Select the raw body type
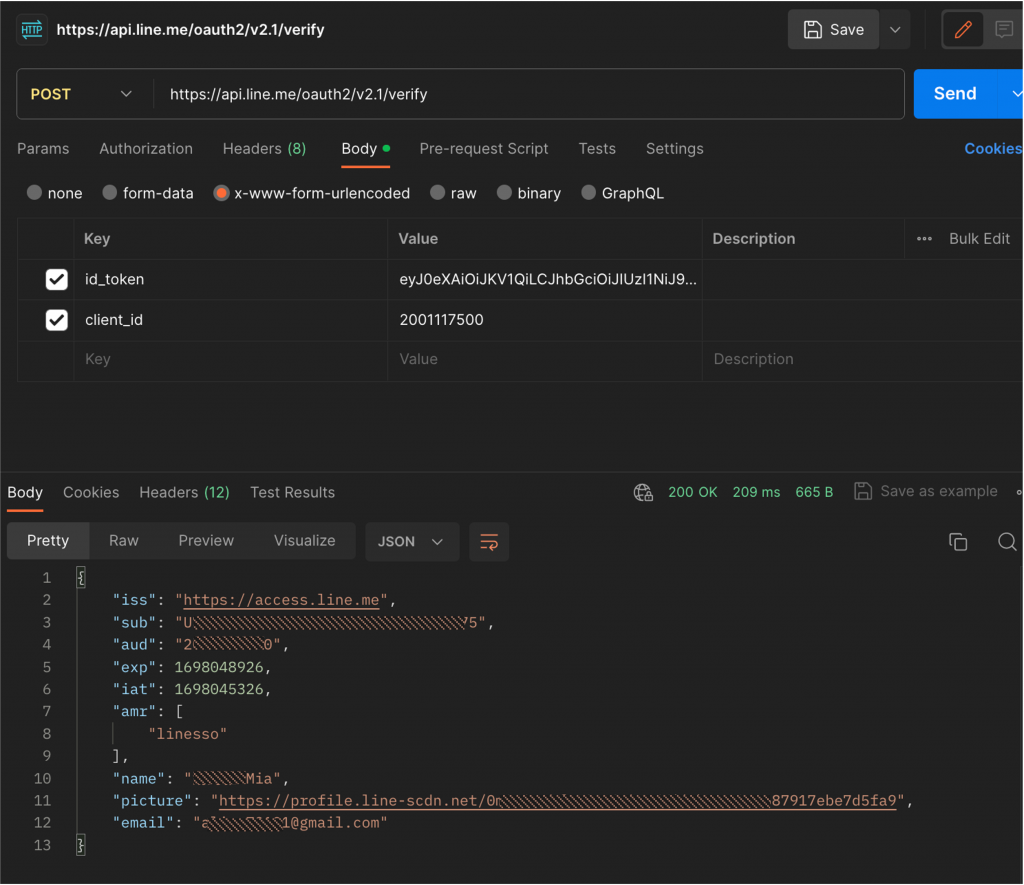 coord(453,193)
